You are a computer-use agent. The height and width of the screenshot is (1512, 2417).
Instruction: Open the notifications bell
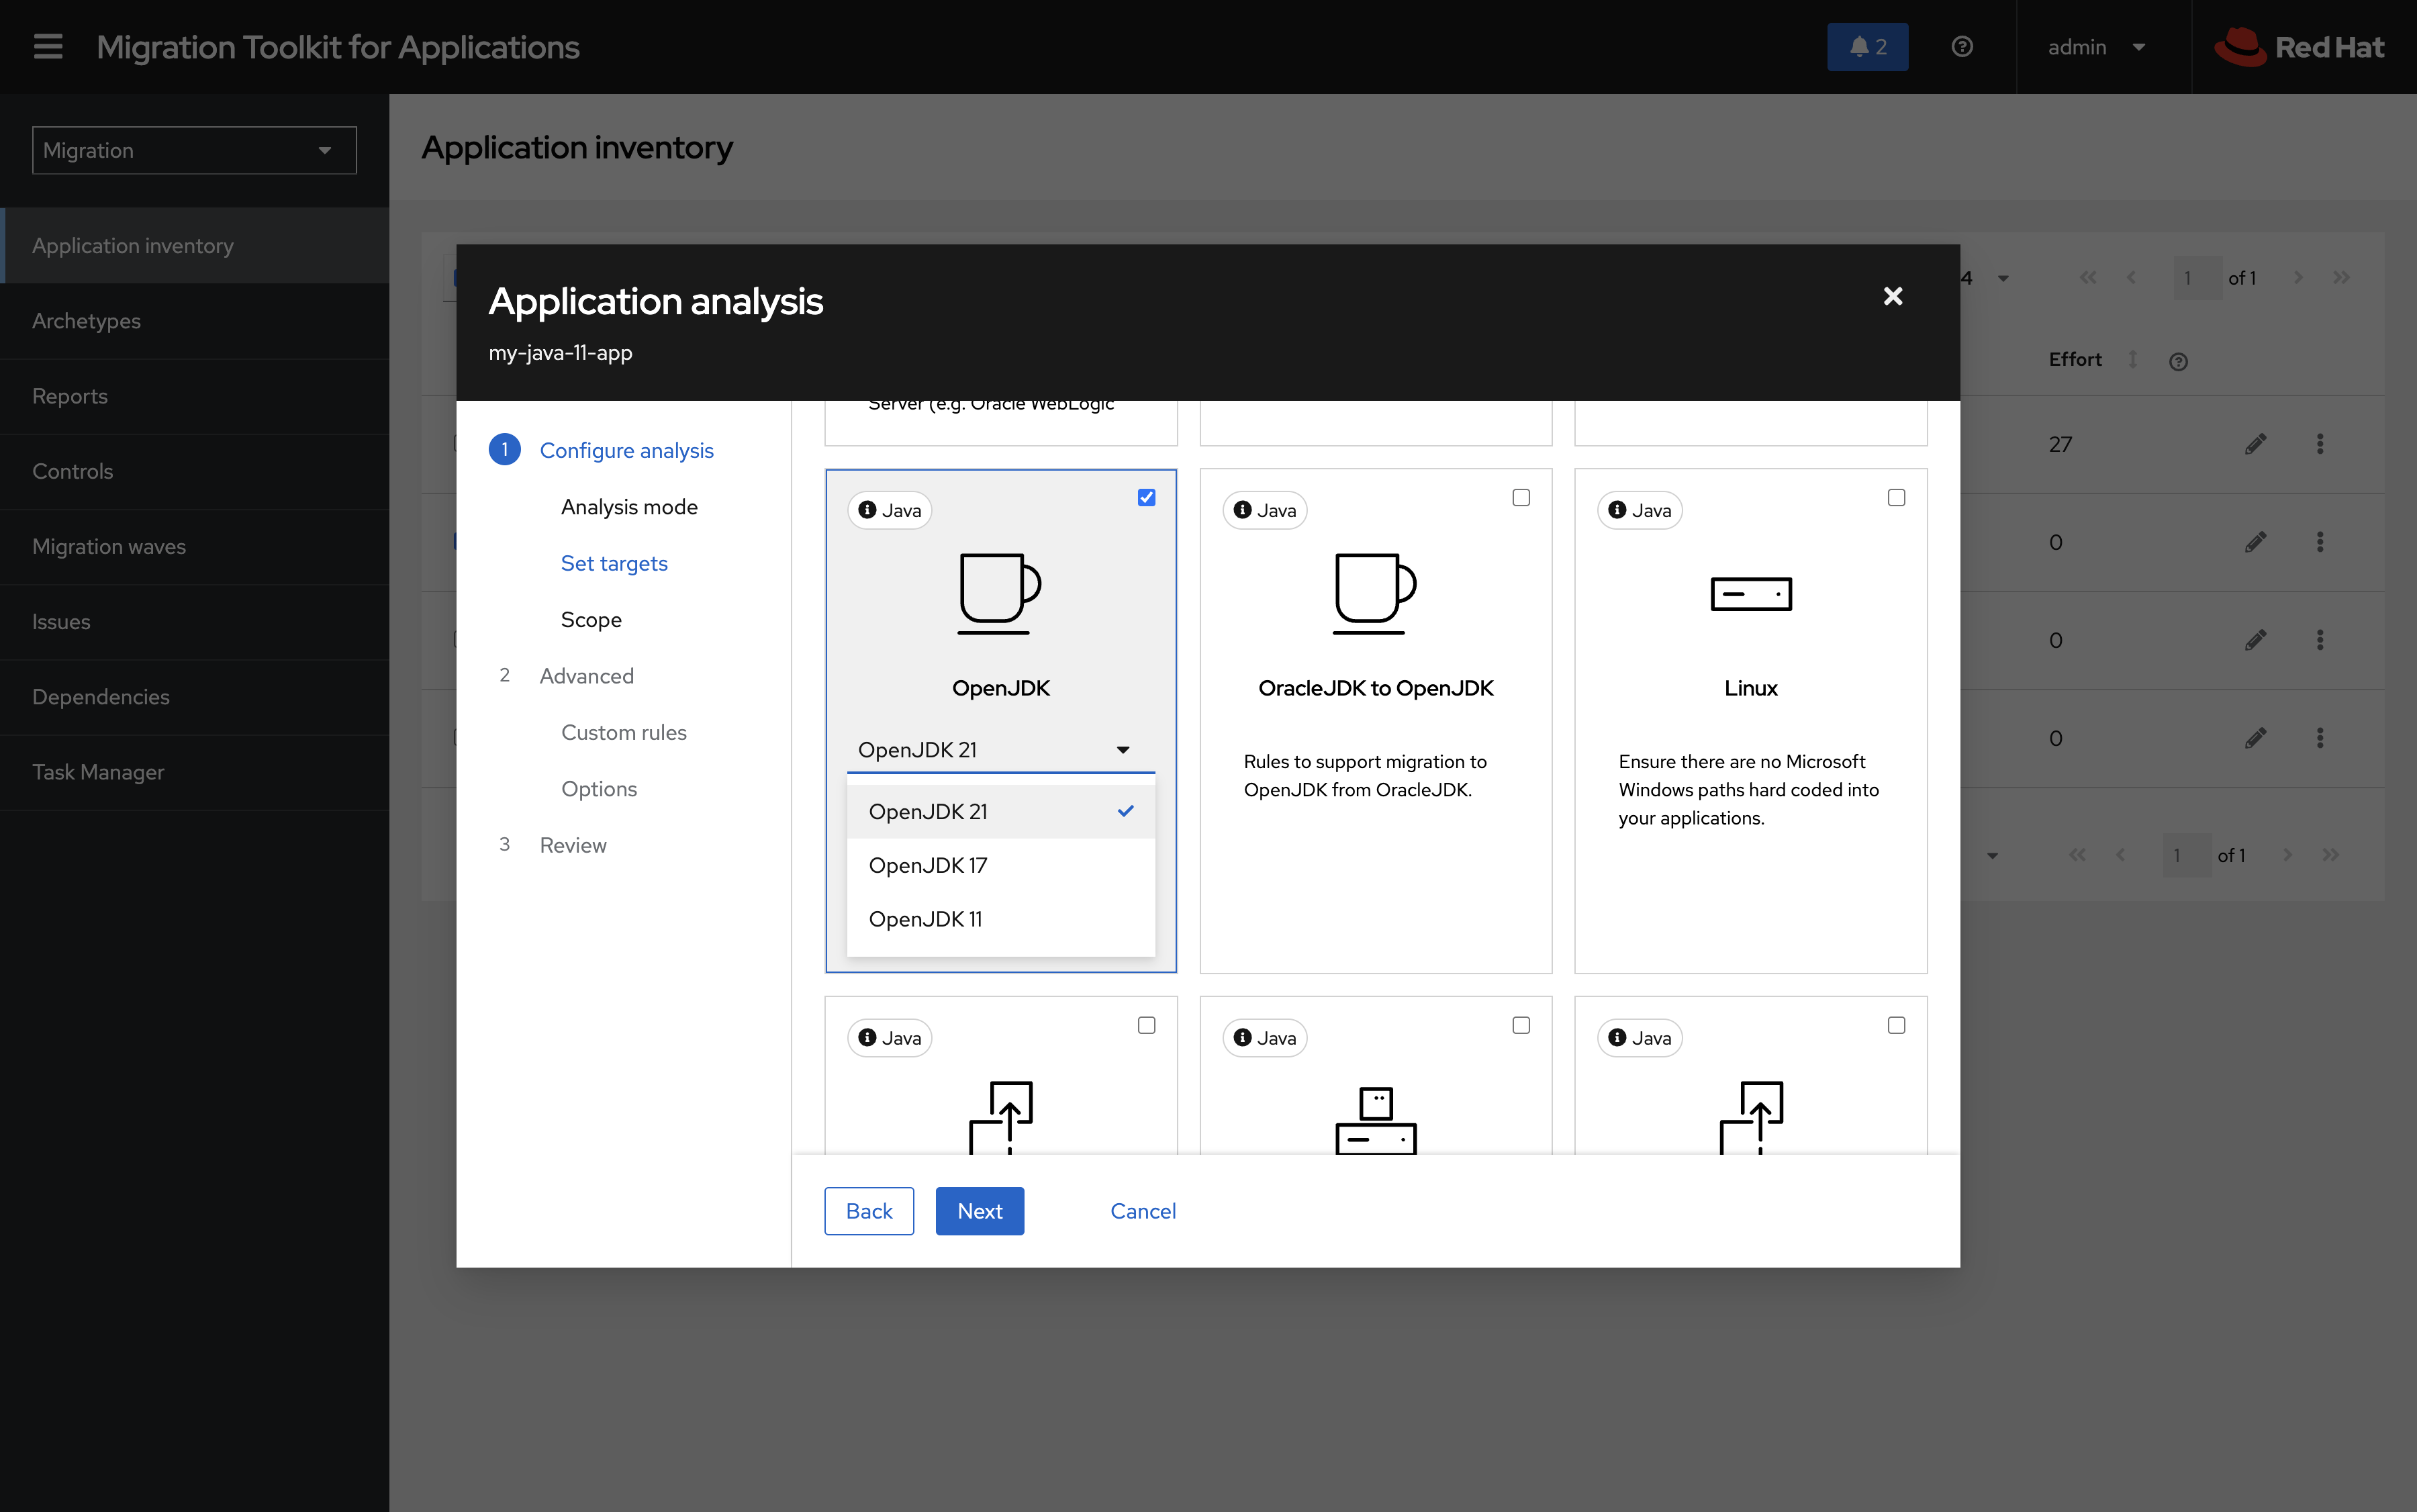[x=1867, y=47]
